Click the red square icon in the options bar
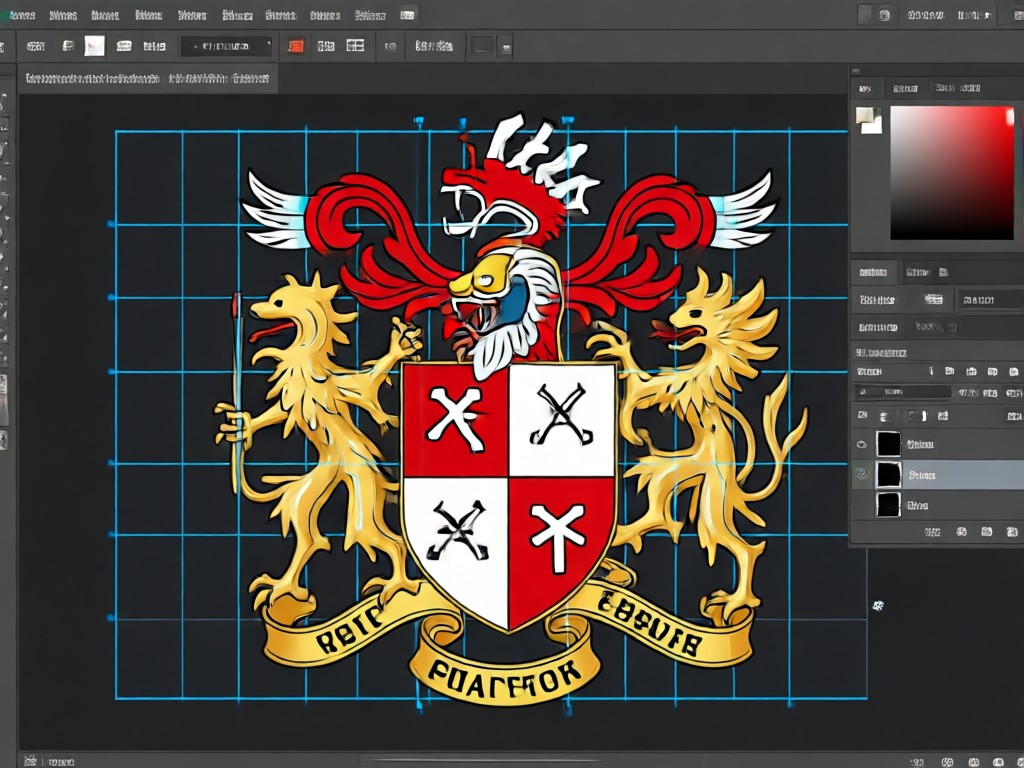Image resolution: width=1024 pixels, height=768 pixels. point(296,46)
